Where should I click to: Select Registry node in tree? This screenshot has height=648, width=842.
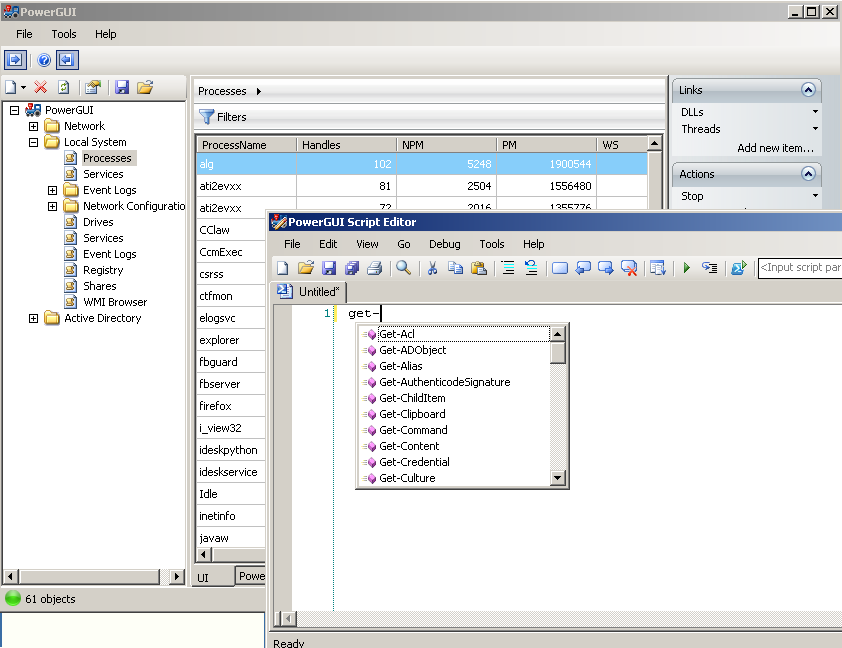(x=103, y=270)
